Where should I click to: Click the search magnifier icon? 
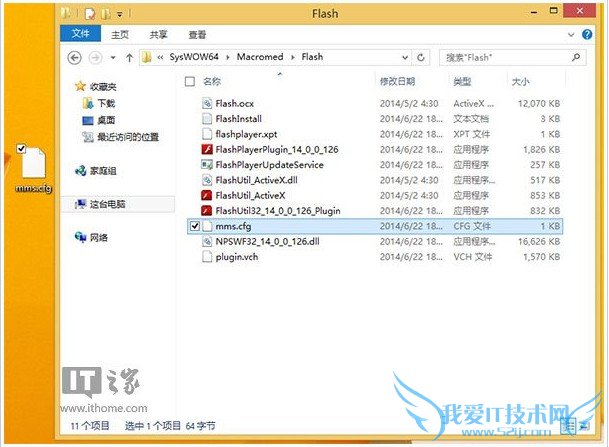576,57
